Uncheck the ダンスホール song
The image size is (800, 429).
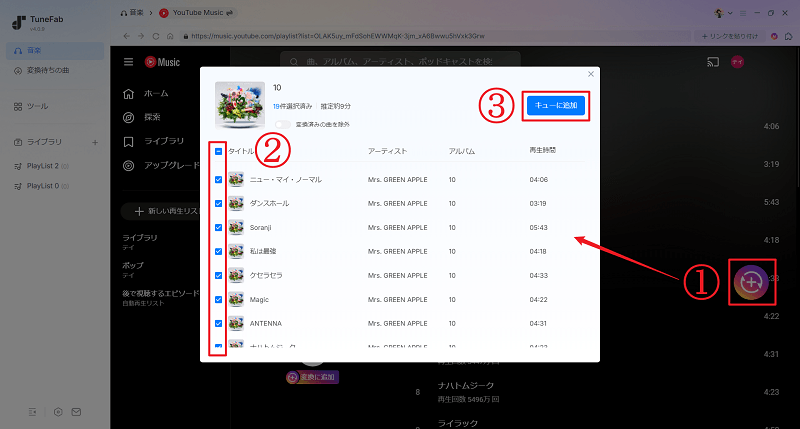click(x=218, y=204)
